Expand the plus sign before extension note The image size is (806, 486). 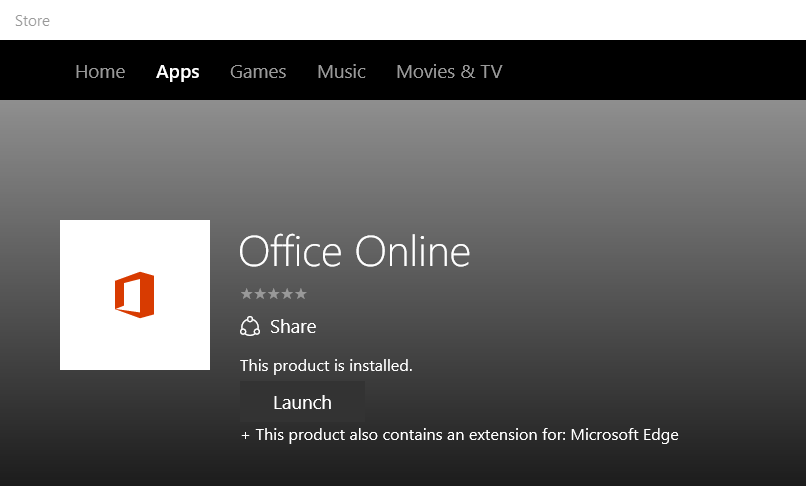[x=245, y=435]
